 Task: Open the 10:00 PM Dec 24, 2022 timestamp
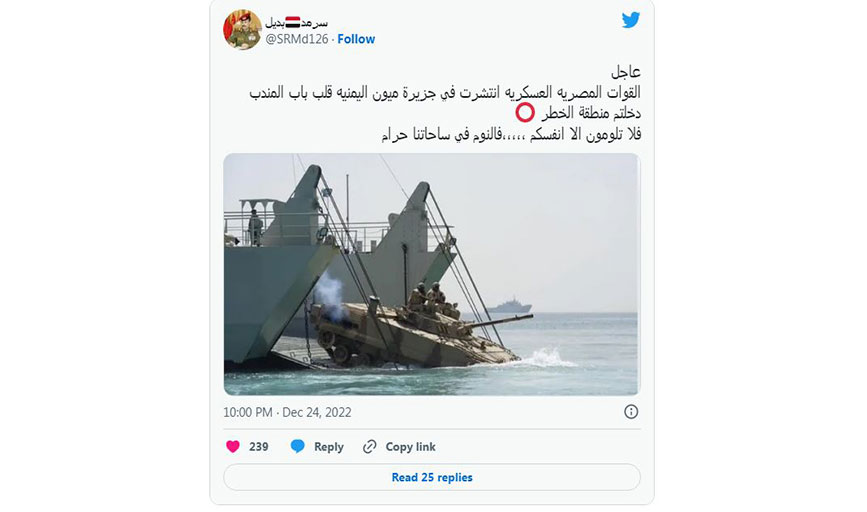pyautogui.click(x=287, y=412)
